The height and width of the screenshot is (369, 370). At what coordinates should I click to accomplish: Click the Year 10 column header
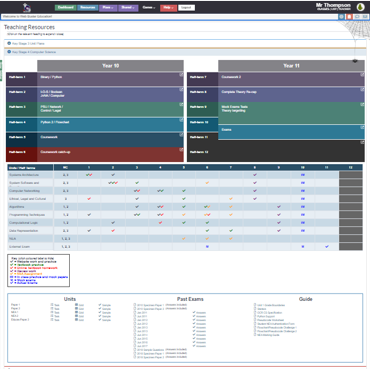point(110,66)
